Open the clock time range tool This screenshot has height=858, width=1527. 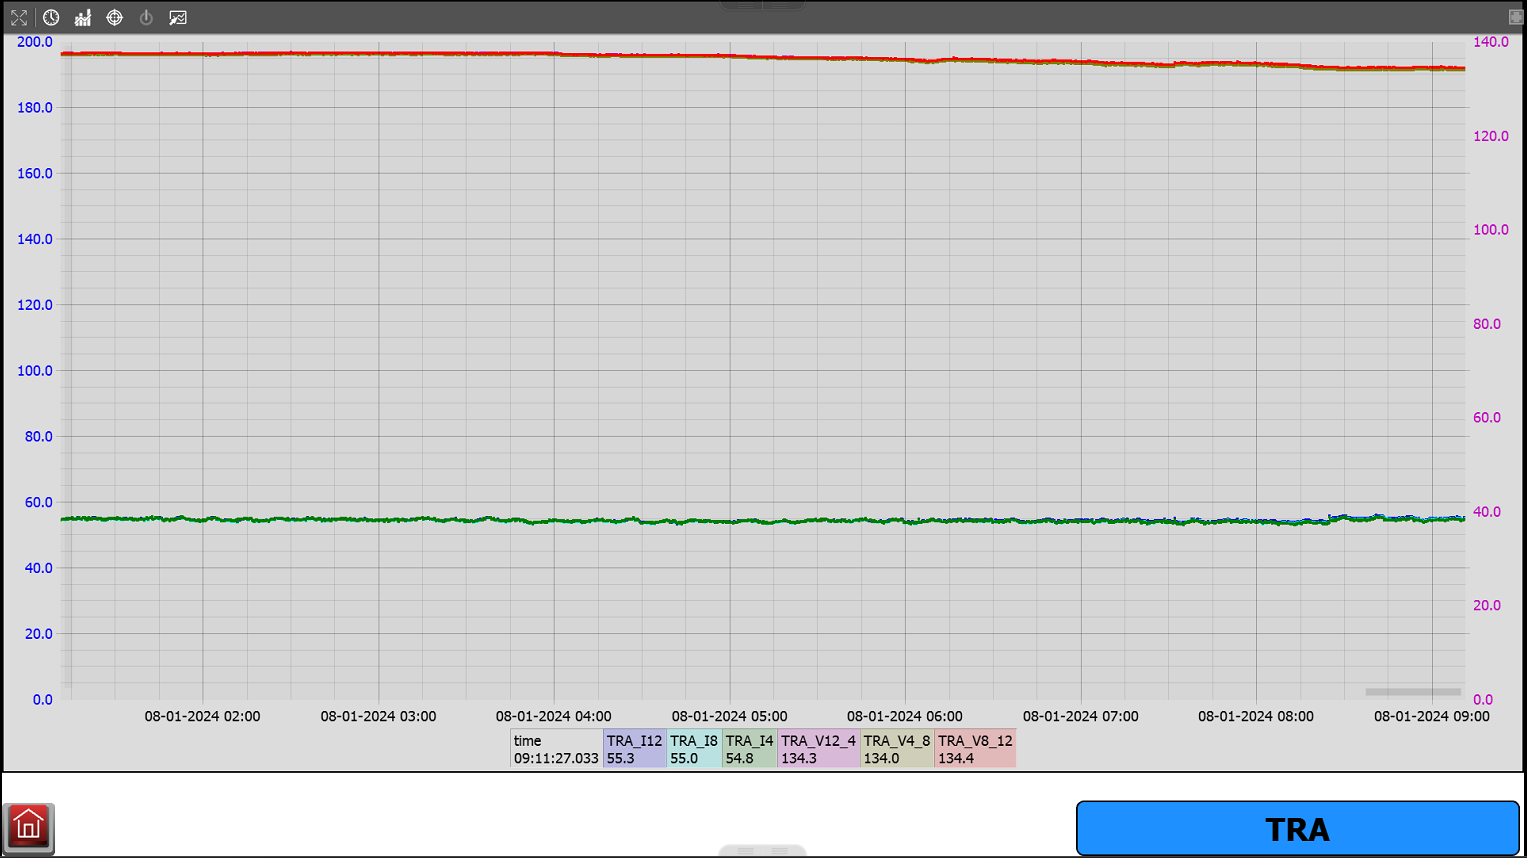pyautogui.click(x=51, y=18)
